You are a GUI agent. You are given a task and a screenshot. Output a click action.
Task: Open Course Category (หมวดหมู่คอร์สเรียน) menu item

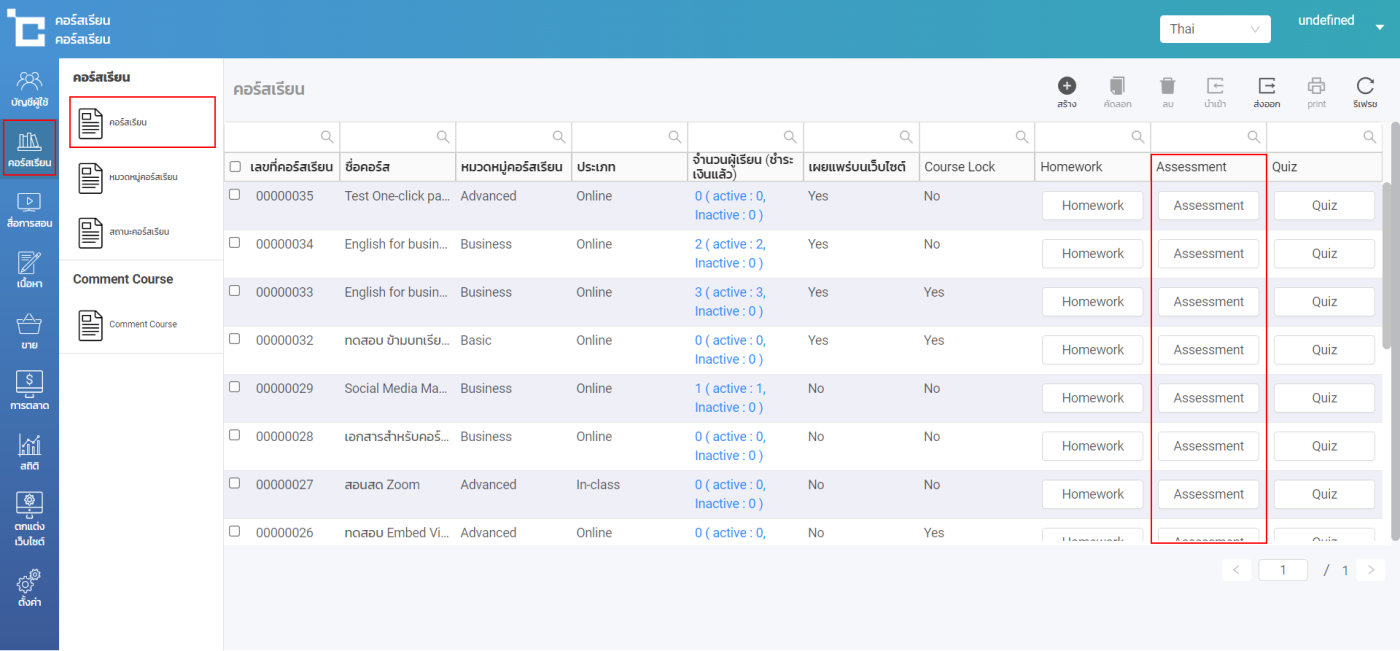click(141, 177)
